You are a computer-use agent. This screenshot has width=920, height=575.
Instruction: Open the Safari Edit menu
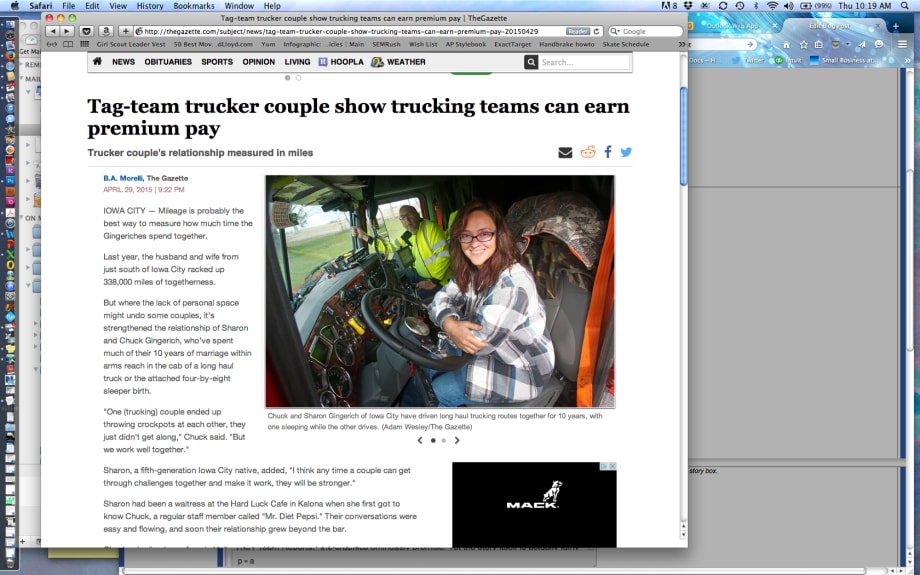click(92, 5)
